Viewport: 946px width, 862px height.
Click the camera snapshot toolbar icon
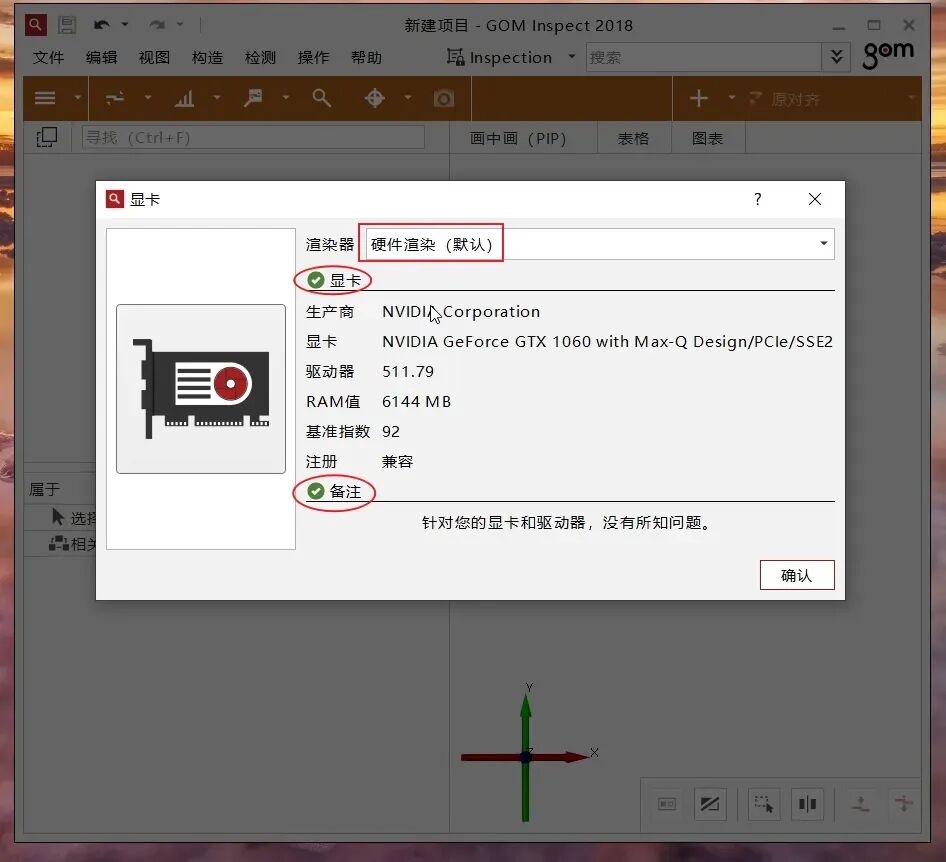click(x=443, y=98)
